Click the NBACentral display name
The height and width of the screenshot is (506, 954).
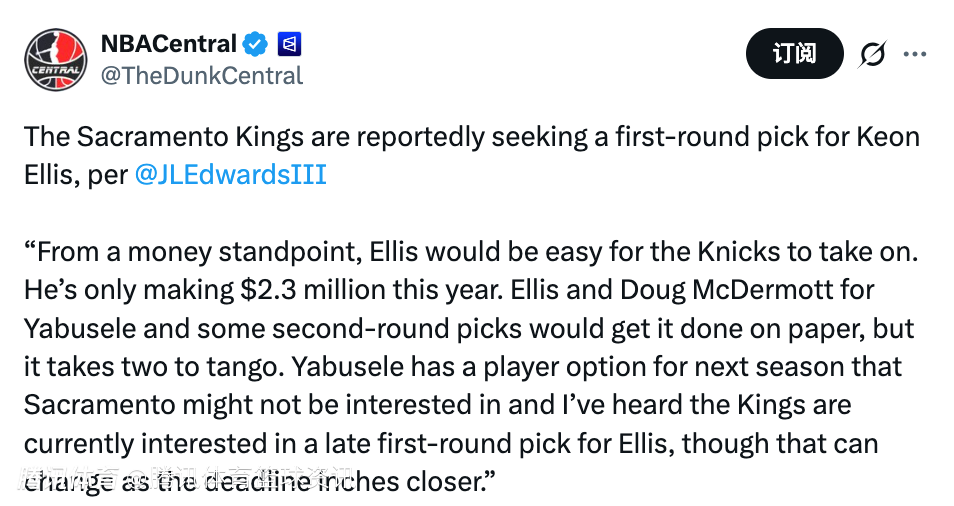(x=168, y=44)
